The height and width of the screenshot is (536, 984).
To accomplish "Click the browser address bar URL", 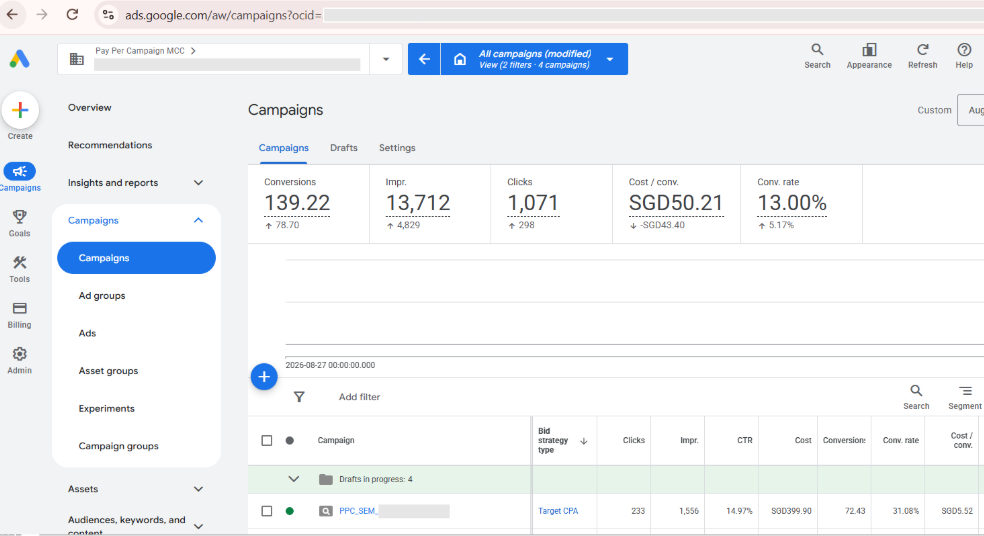I will 223,15.
